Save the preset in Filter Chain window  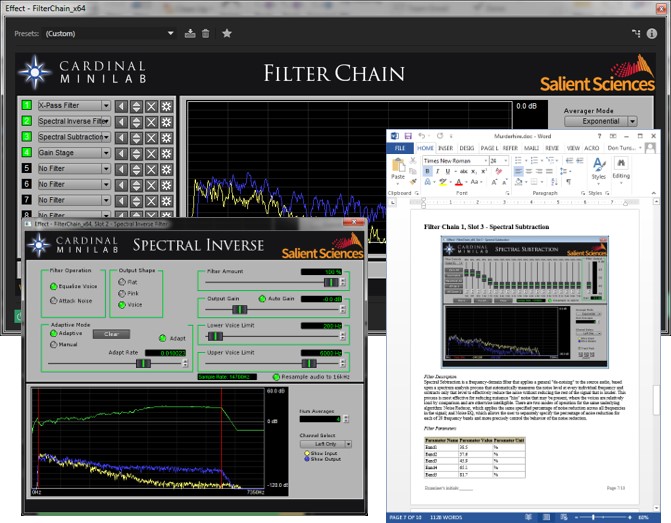pyautogui.click(x=190, y=33)
